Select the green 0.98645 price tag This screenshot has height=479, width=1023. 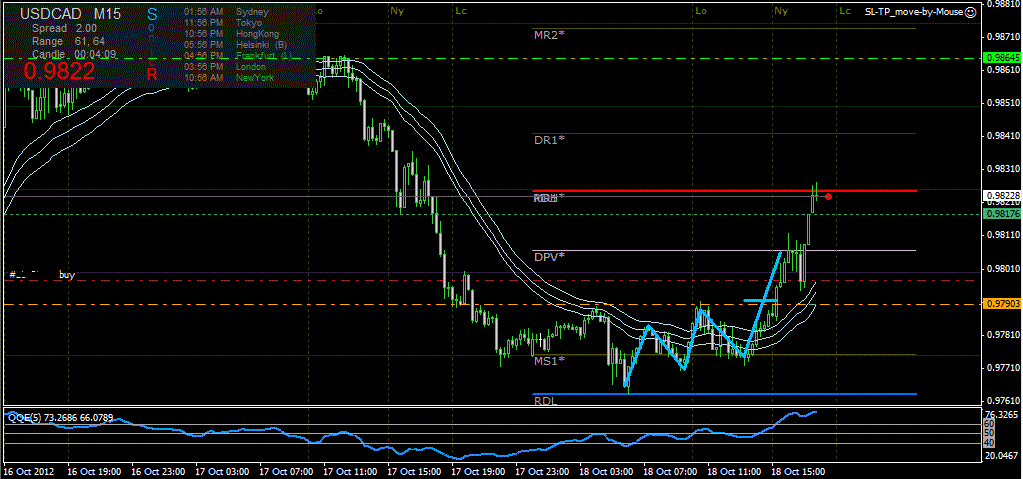pos(1002,59)
